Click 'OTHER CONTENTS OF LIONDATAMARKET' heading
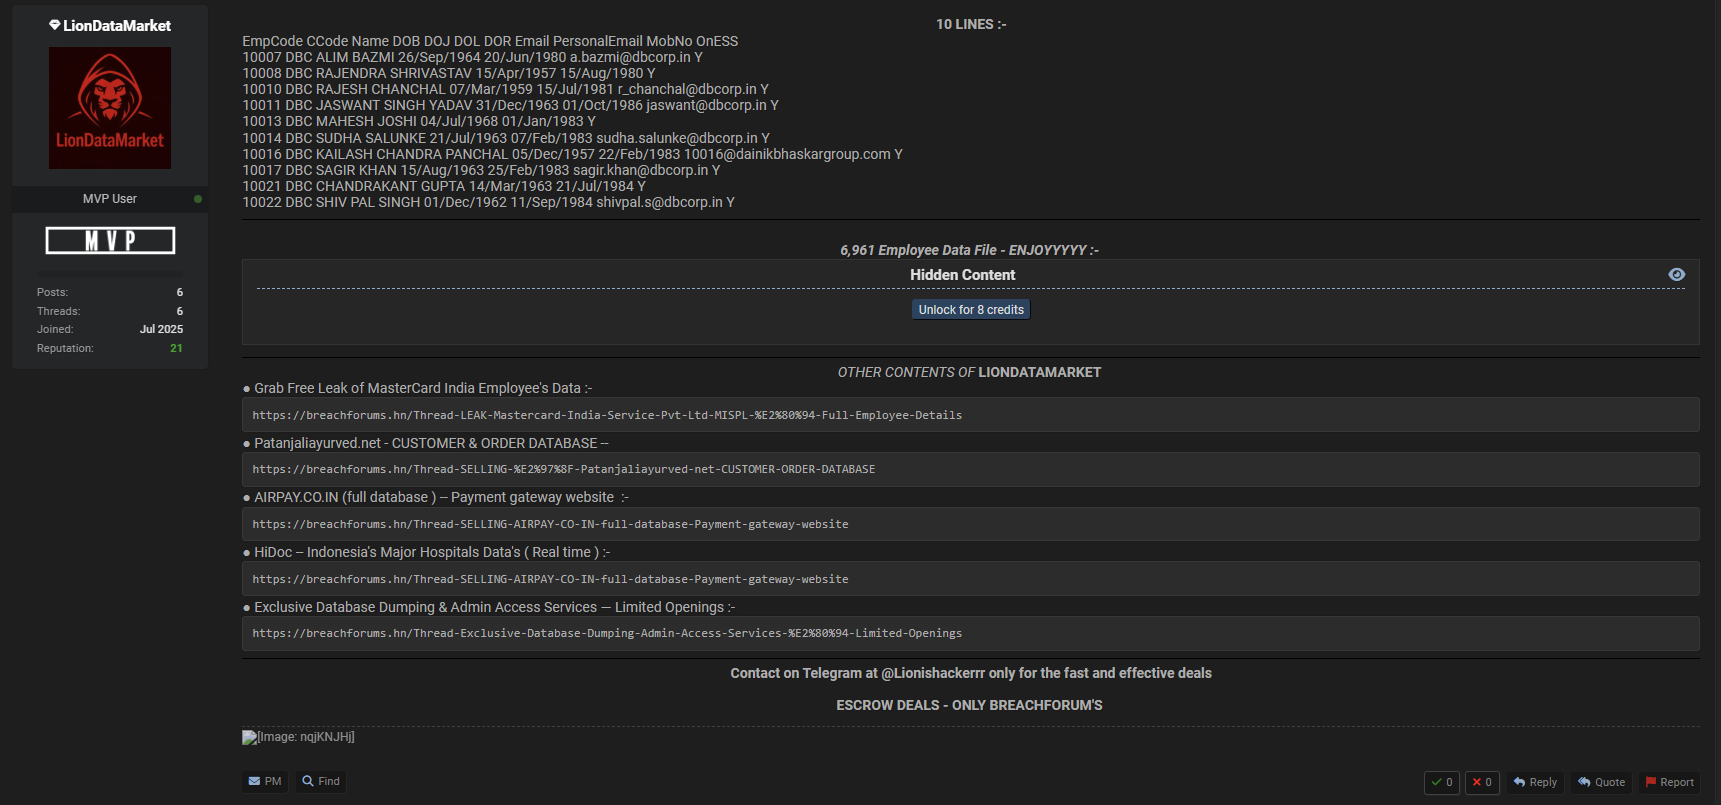1721x805 pixels. [969, 372]
